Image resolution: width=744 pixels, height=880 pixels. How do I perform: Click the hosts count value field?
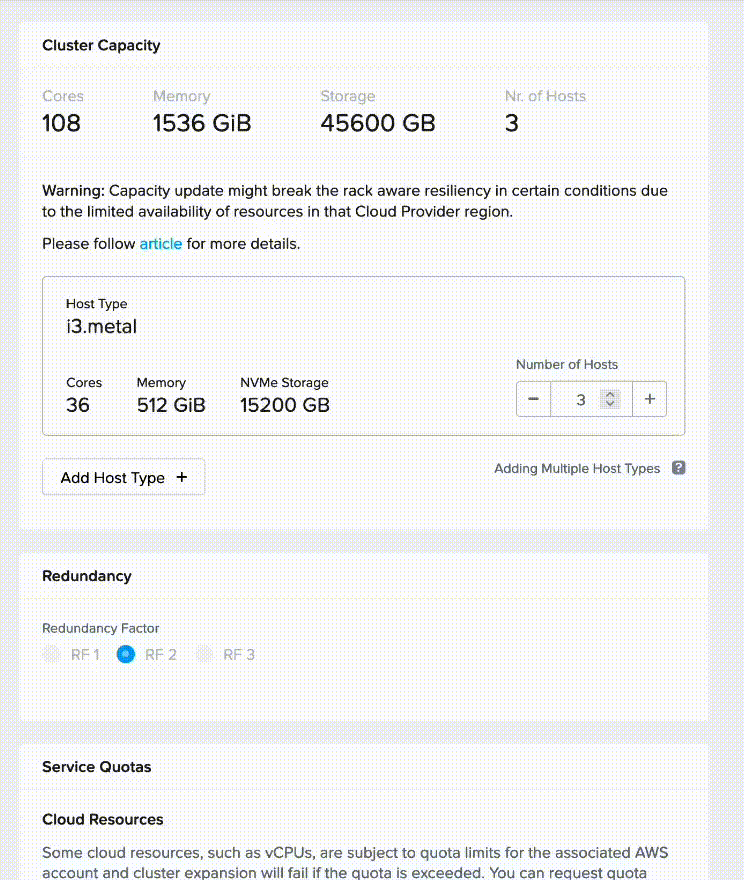coord(581,399)
